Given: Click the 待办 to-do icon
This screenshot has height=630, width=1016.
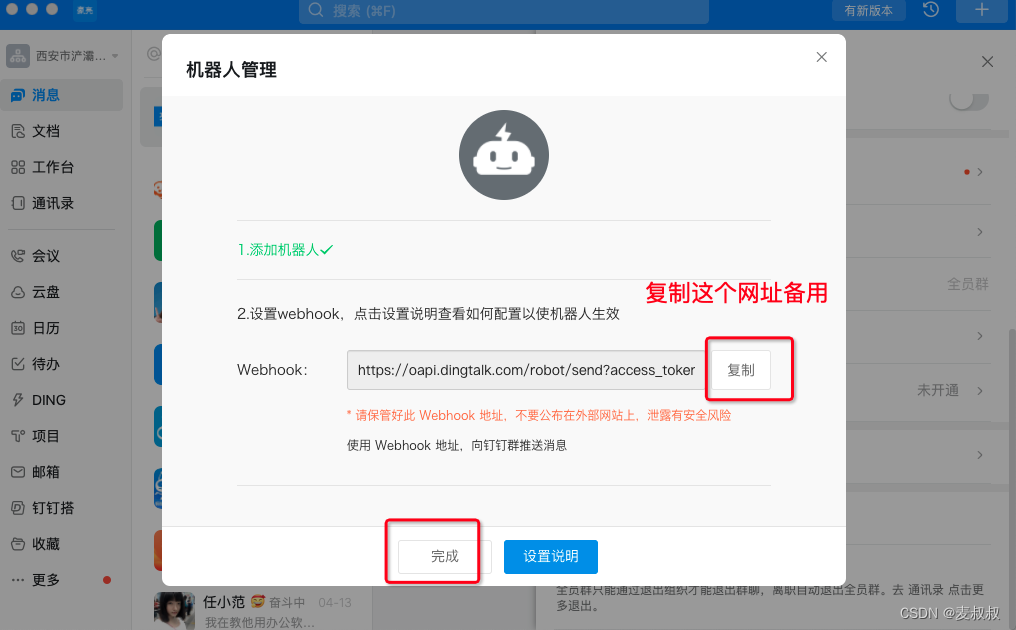Looking at the screenshot, I should coord(18,364).
